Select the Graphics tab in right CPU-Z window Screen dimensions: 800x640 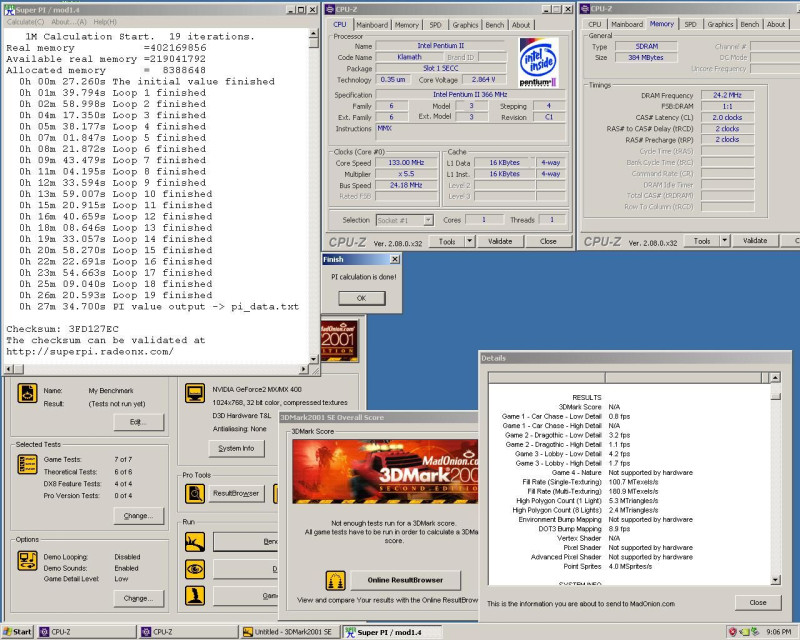720,24
